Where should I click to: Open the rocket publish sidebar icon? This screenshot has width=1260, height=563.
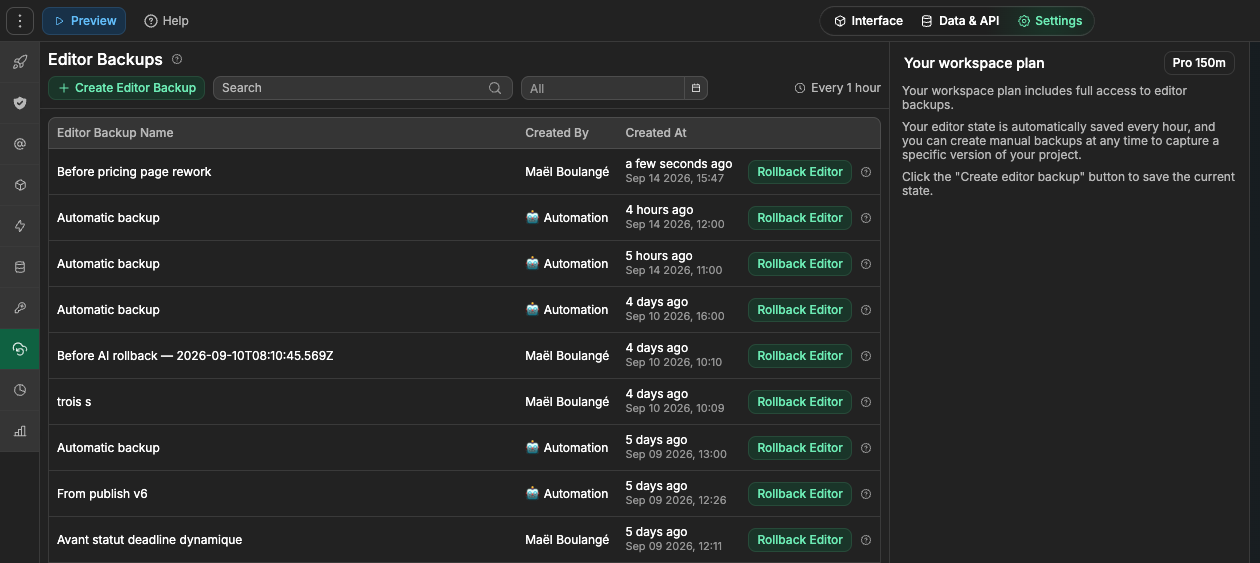click(x=20, y=62)
